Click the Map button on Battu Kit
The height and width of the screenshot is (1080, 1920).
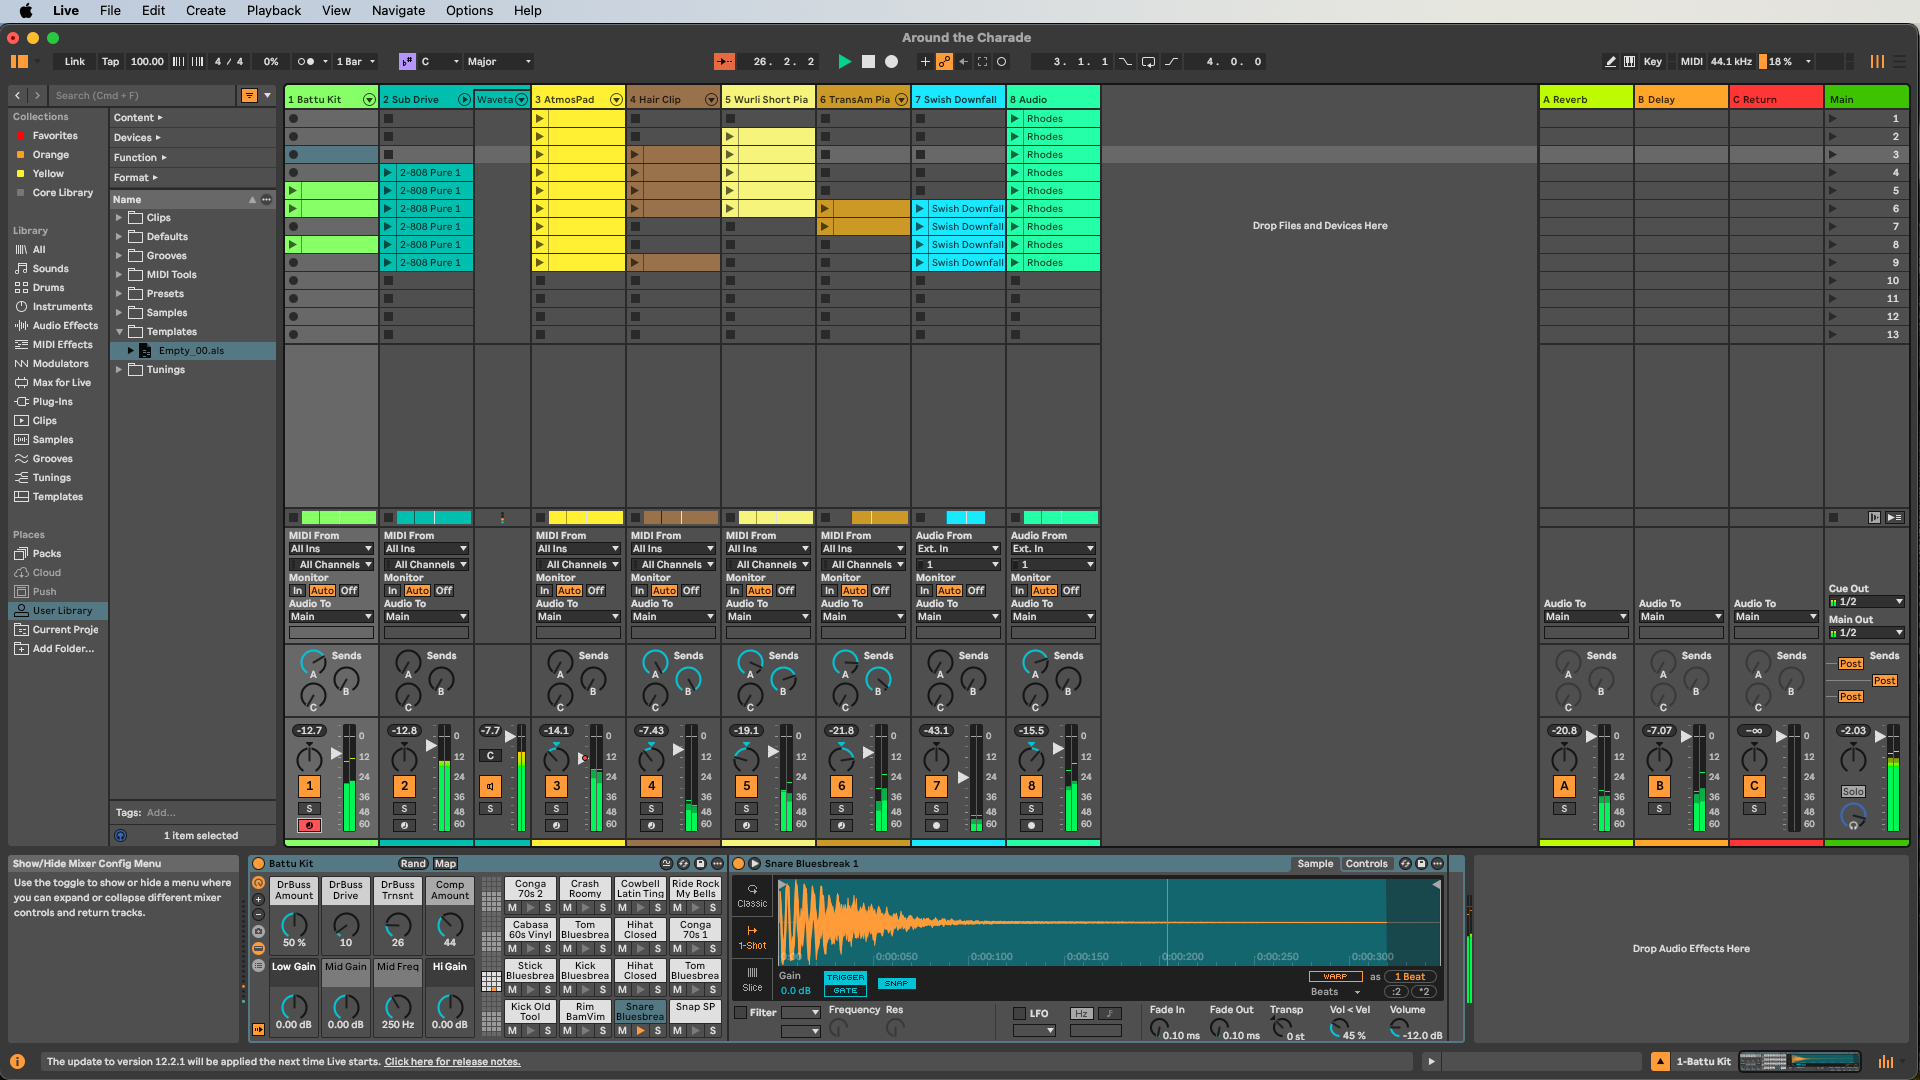pos(445,864)
